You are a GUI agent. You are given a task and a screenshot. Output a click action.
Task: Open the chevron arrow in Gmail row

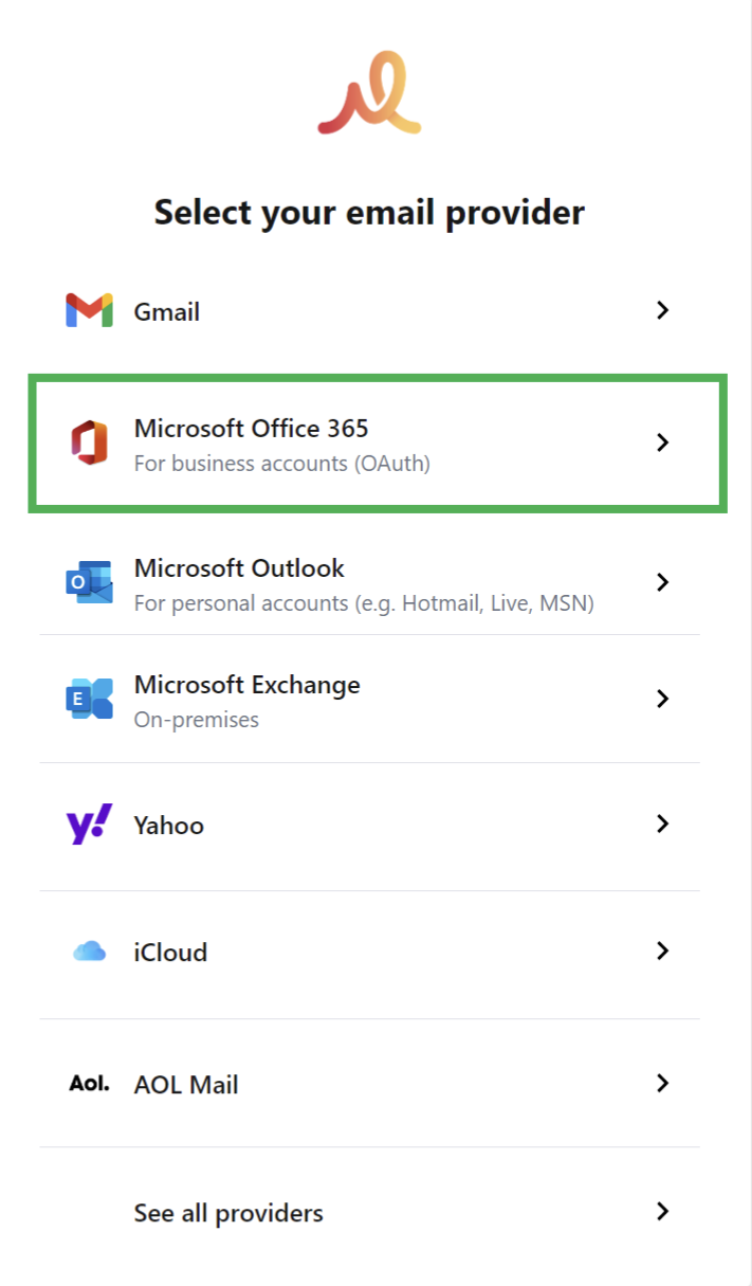662,310
